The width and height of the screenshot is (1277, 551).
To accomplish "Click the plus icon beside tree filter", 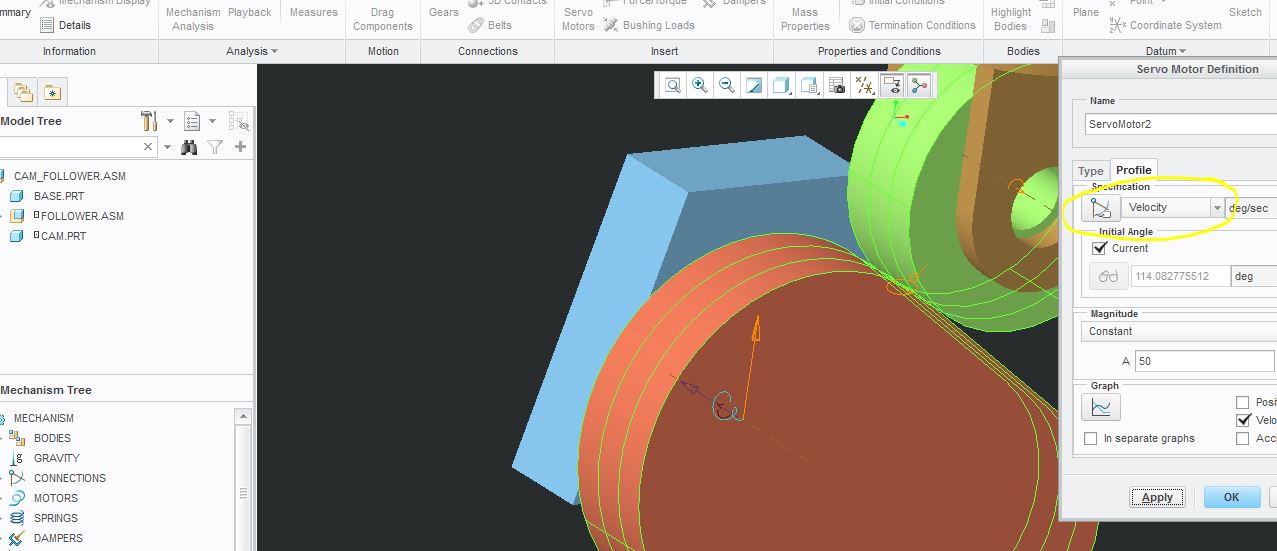I will [x=240, y=147].
